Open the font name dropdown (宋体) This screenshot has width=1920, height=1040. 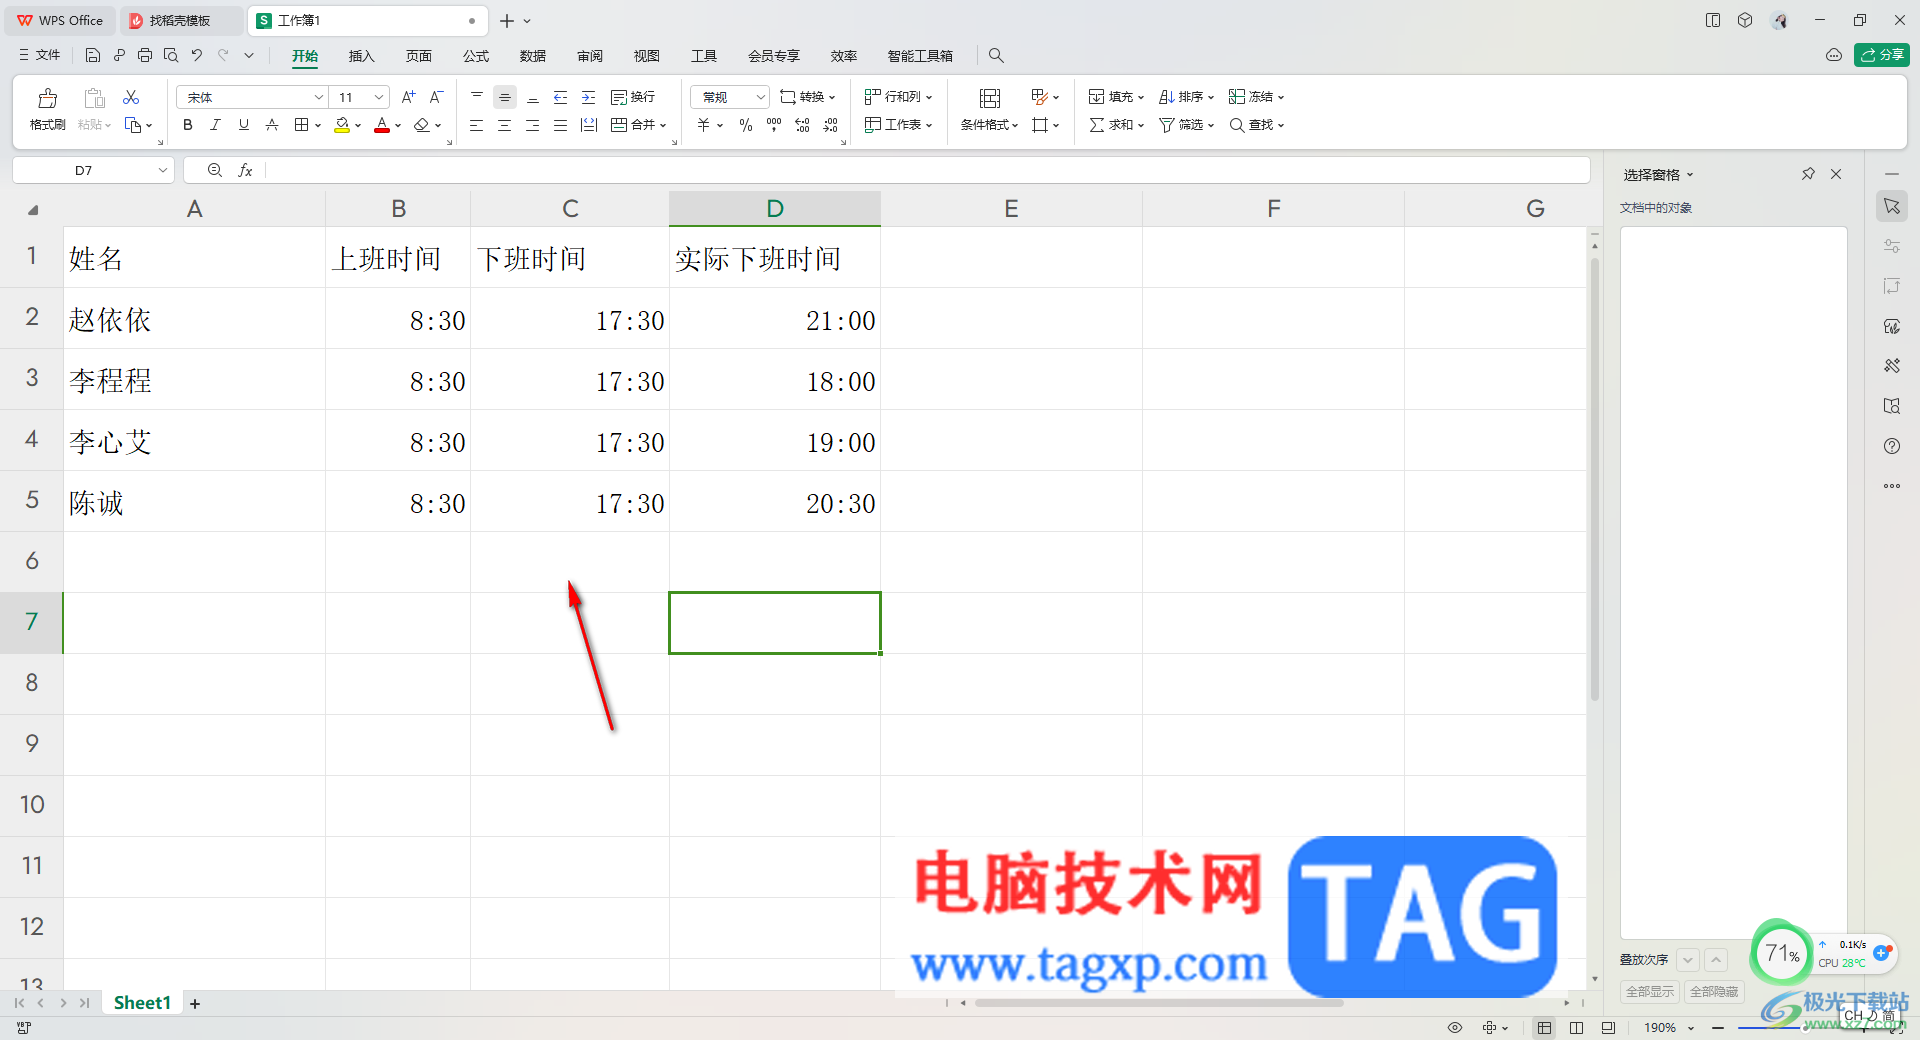(x=319, y=97)
